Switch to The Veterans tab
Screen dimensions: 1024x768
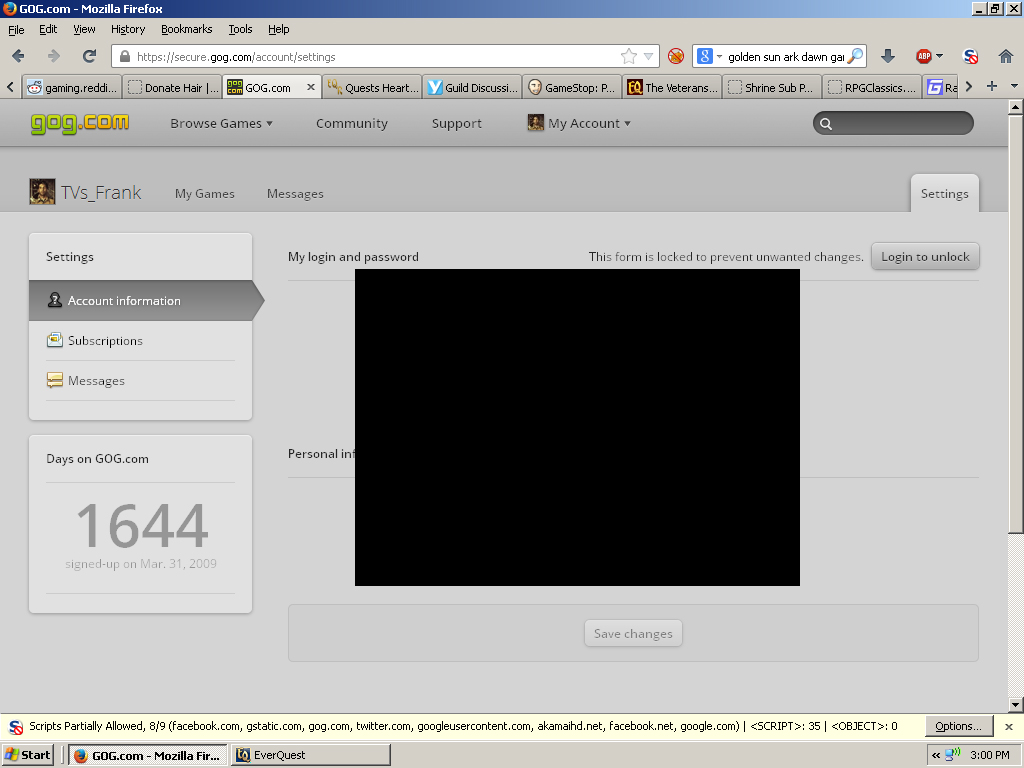673,88
